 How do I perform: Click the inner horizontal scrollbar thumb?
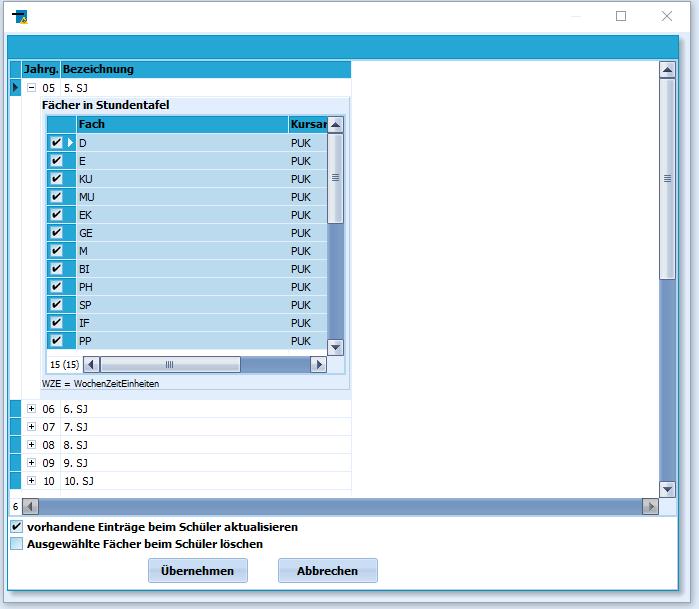(x=170, y=365)
